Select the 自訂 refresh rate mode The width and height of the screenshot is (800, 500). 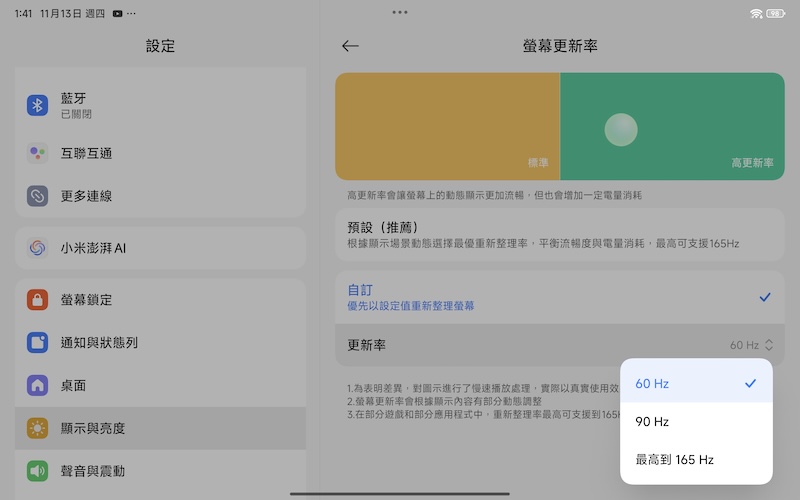(559, 297)
